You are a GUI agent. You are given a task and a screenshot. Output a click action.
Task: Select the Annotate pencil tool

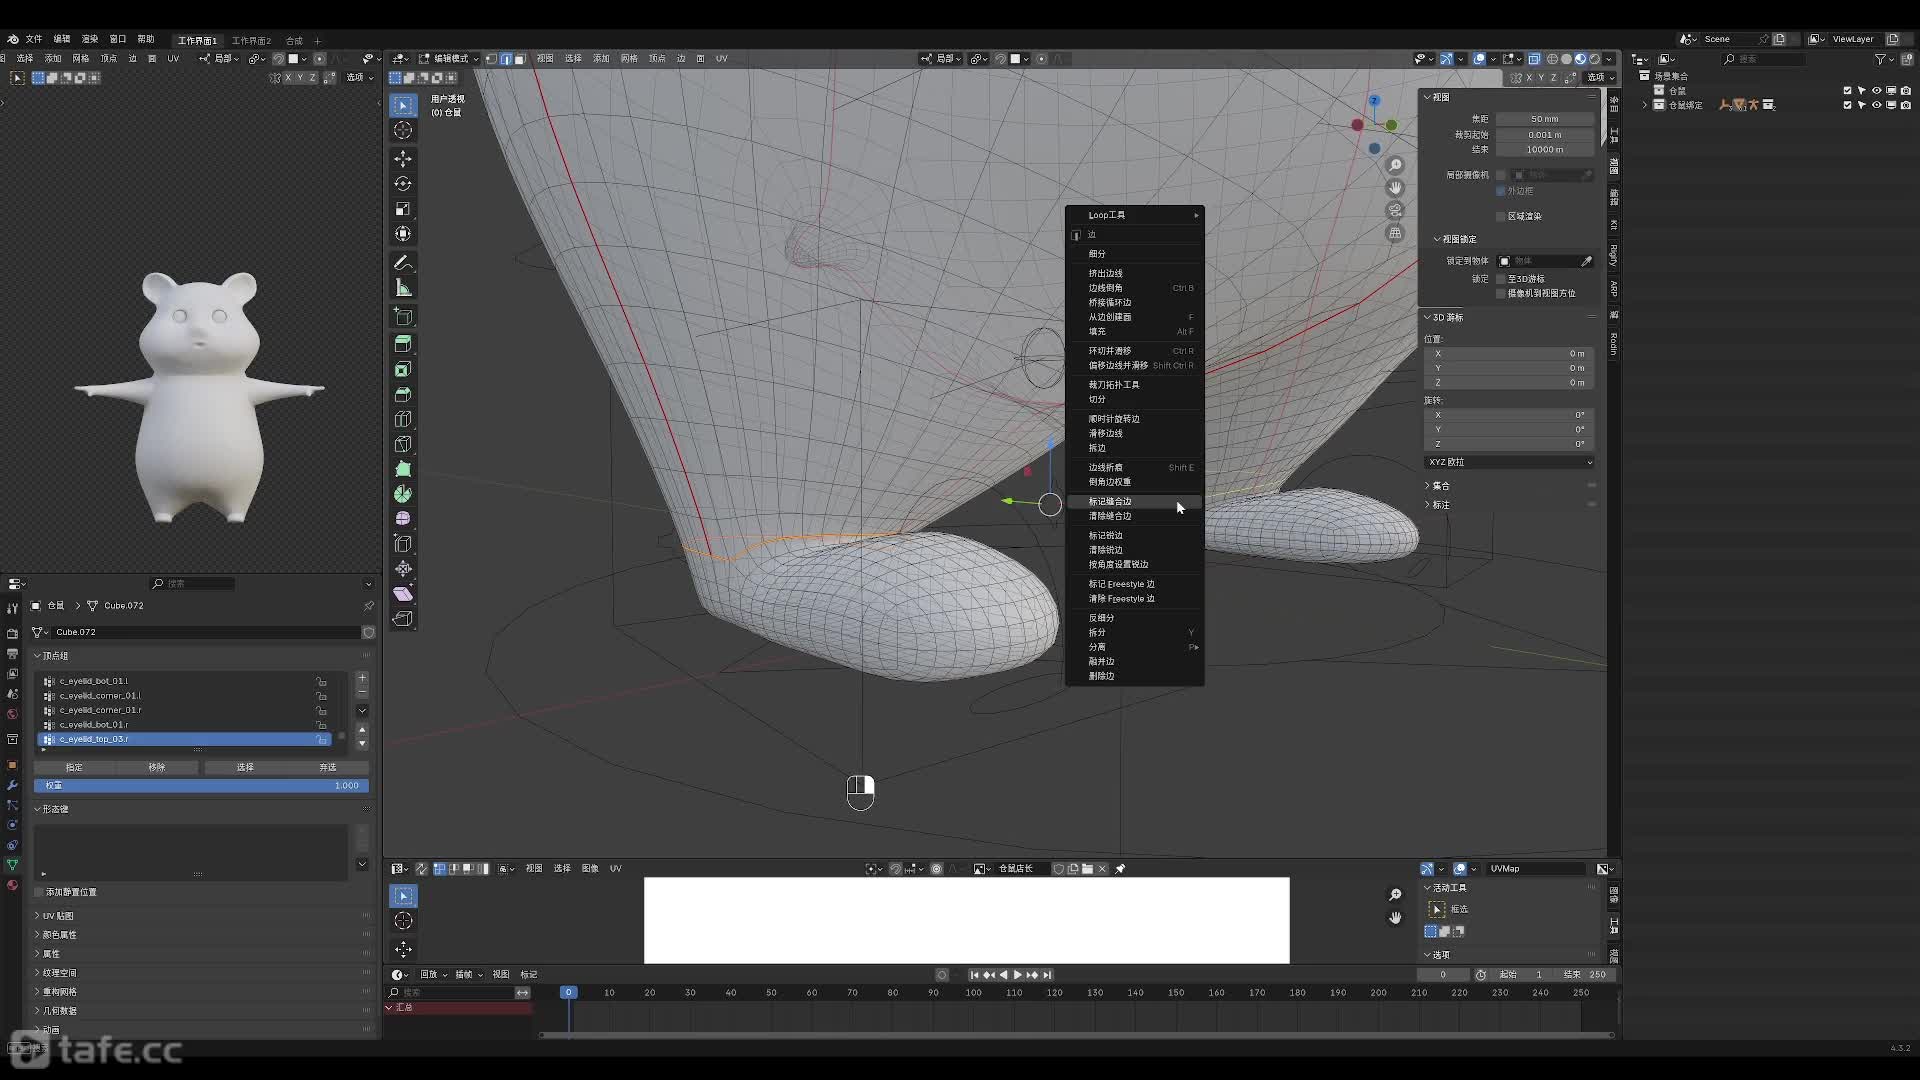pos(403,263)
